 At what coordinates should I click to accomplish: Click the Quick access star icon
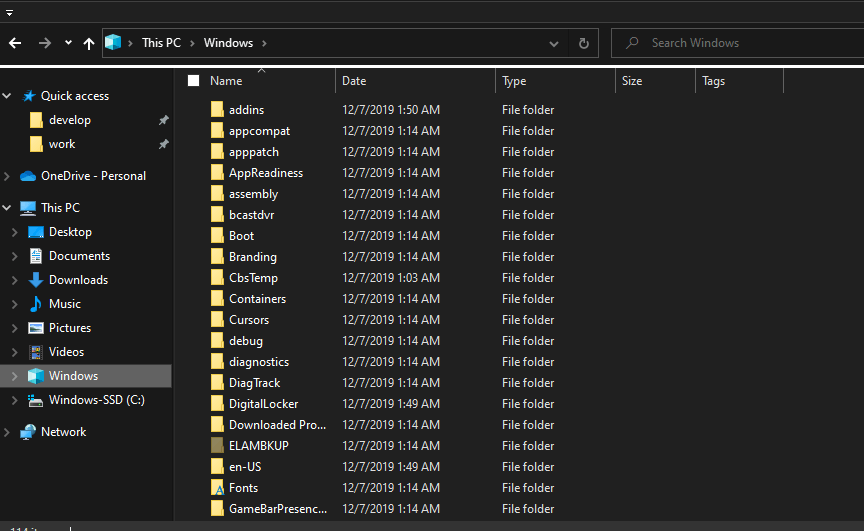pos(29,96)
